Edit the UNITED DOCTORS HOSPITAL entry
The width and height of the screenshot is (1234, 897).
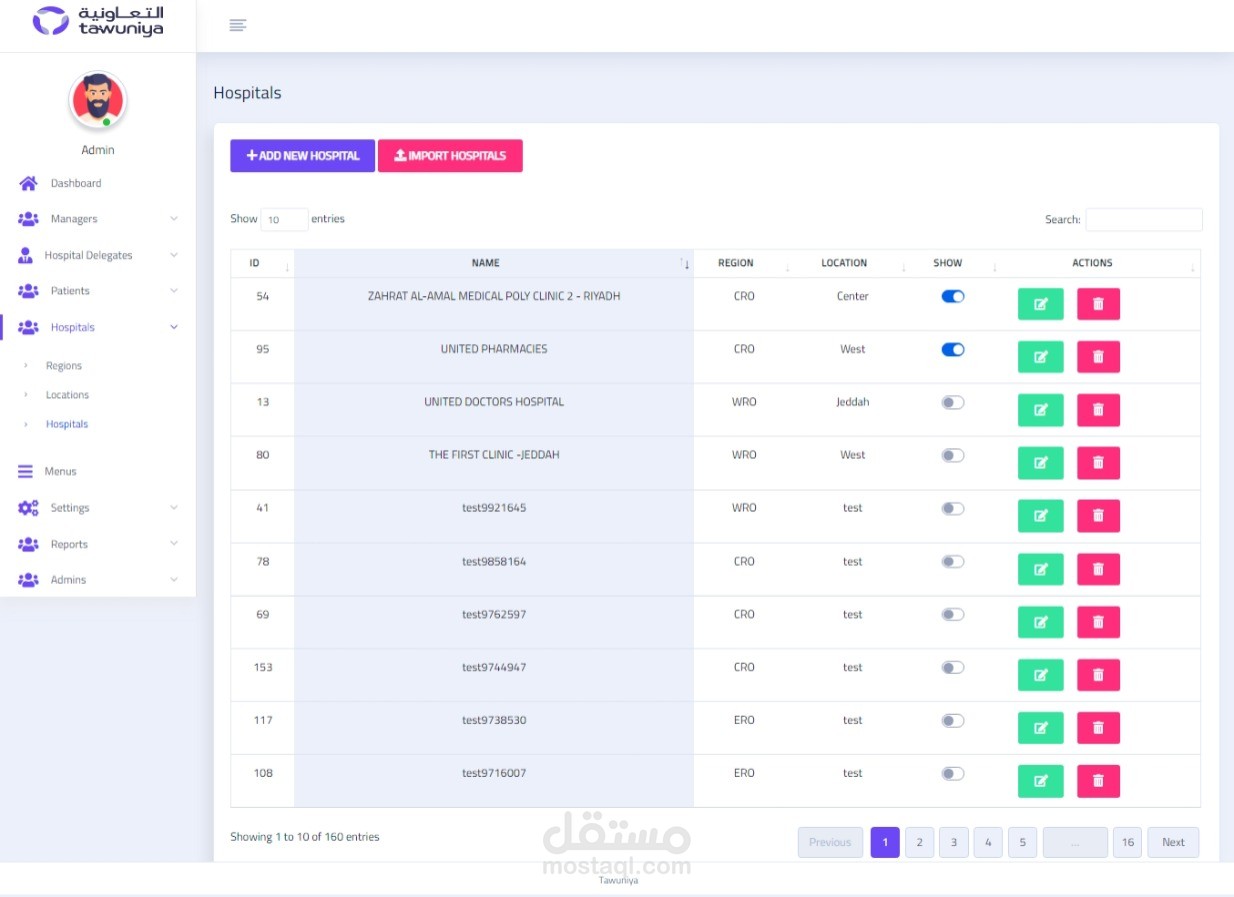[x=1040, y=410]
